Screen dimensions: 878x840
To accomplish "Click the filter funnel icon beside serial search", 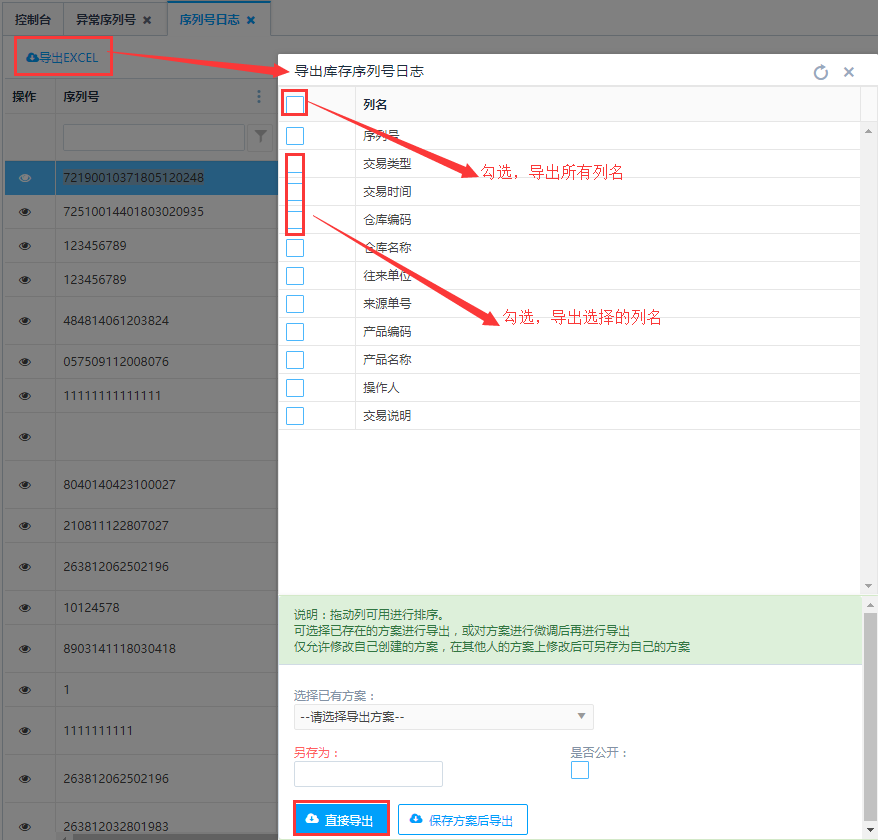I will [x=260, y=137].
